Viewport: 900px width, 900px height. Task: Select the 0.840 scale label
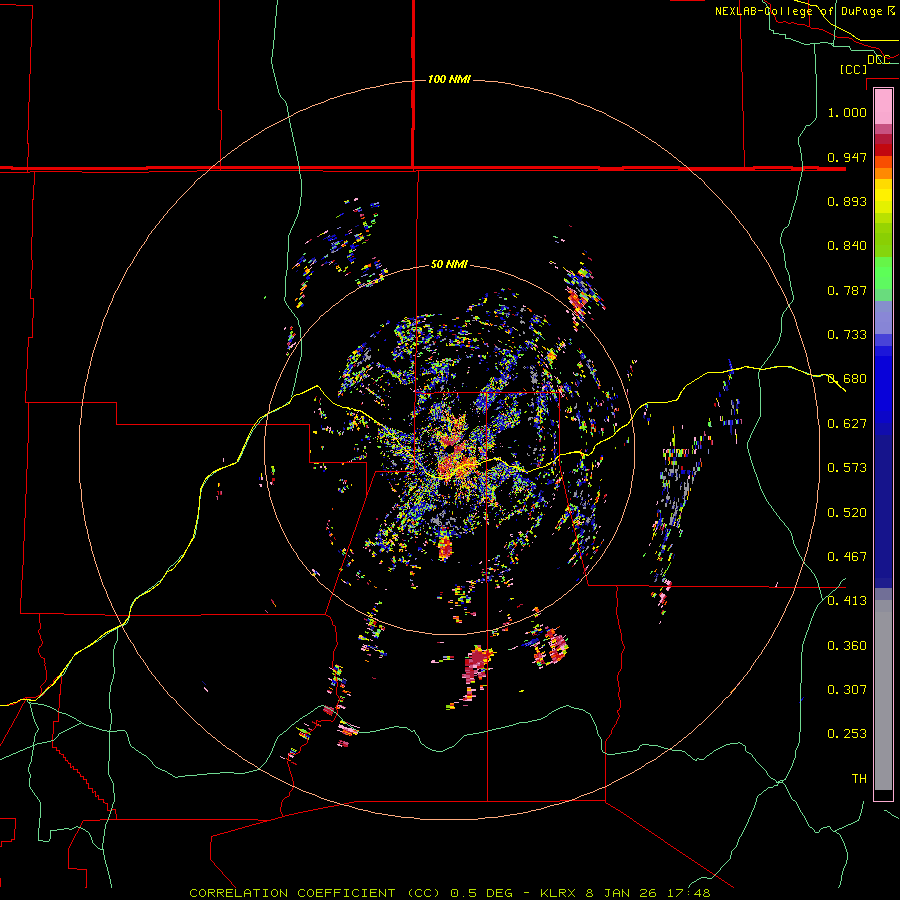pos(847,246)
